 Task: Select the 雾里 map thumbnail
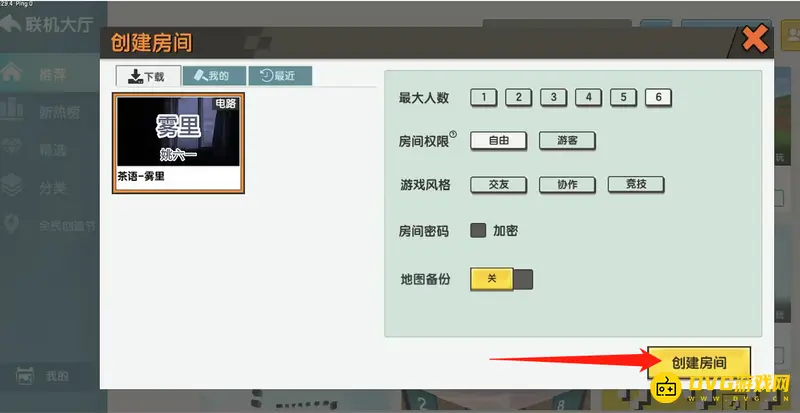pyautogui.click(x=179, y=132)
